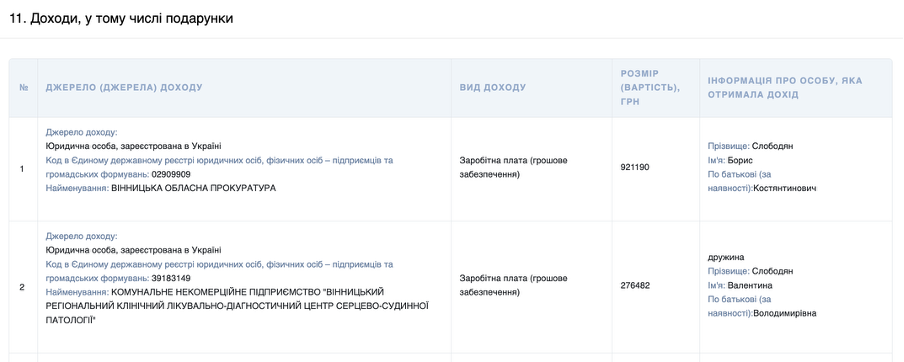Click 'Найменування:' label in row 2
This screenshot has height=362, width=904.
click(77, 292)
